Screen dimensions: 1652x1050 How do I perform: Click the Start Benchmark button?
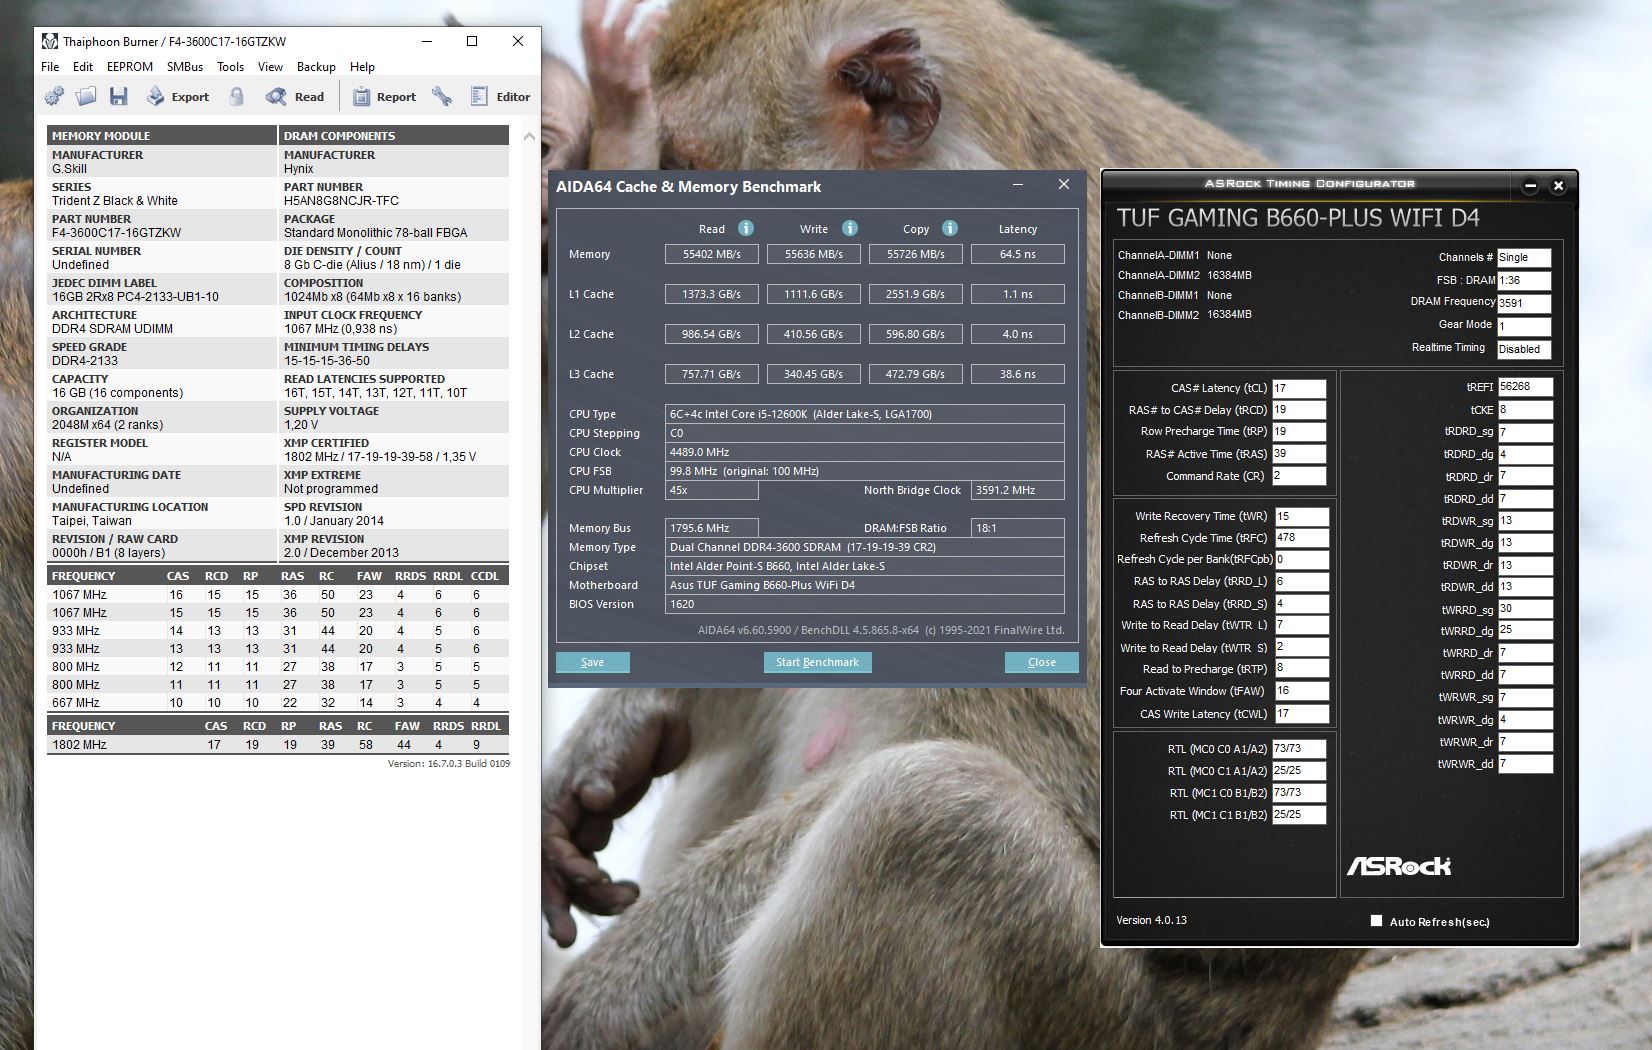[x=817, y=662]
